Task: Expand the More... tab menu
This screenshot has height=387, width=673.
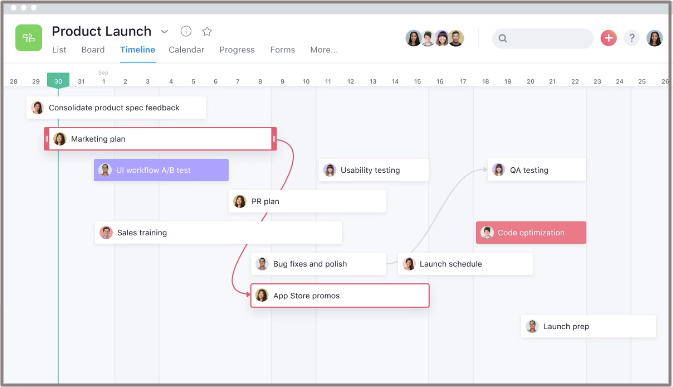Action: (x=324, y=50)
